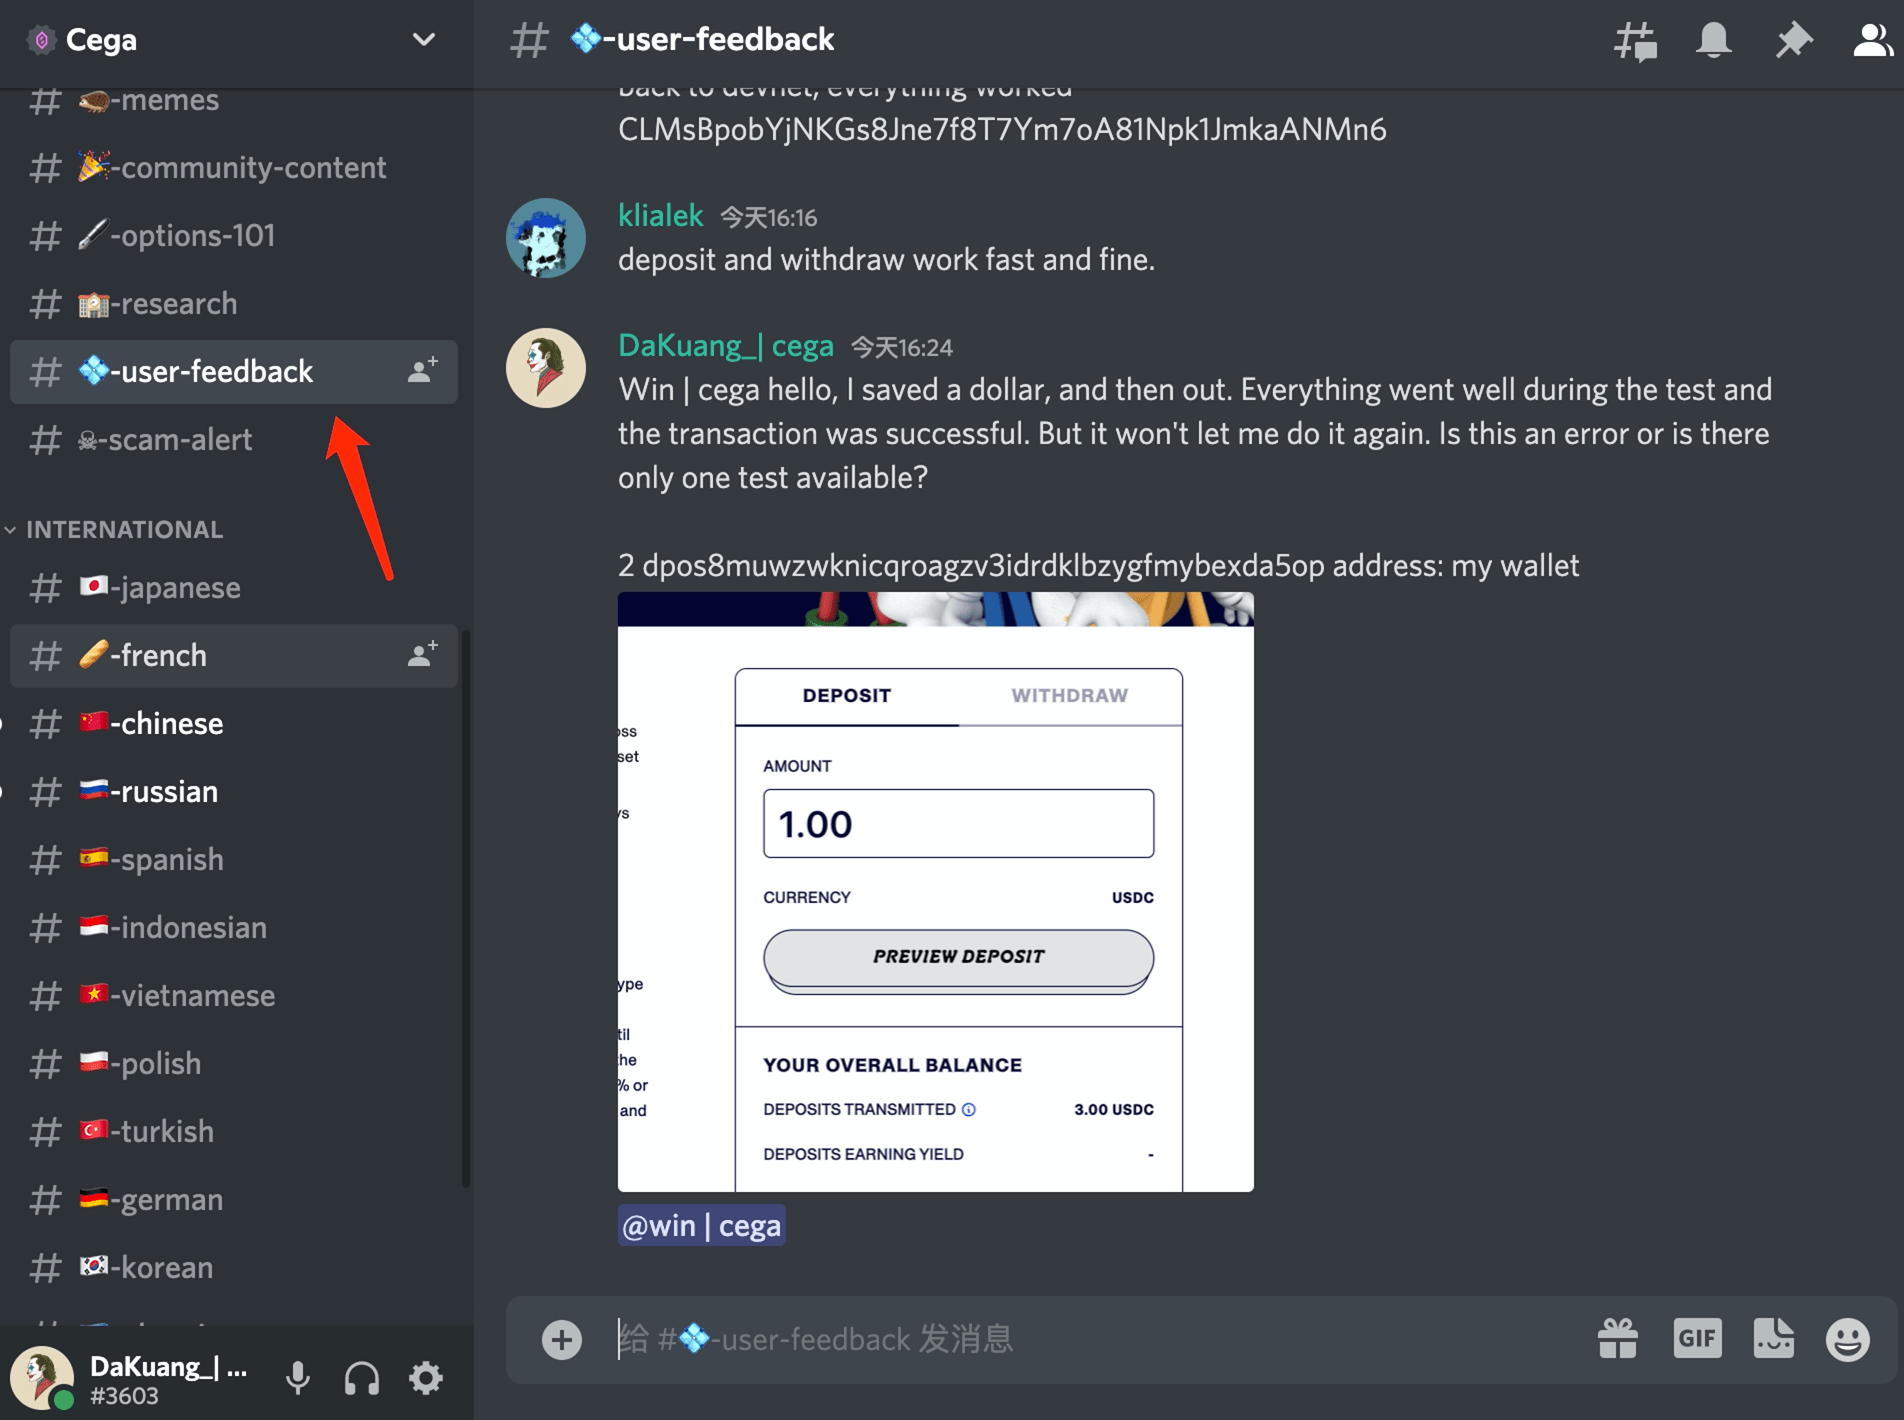Open the scam-alert channel
The width and height of the screenshot is (1904, 1420).
tap(180, 439)
